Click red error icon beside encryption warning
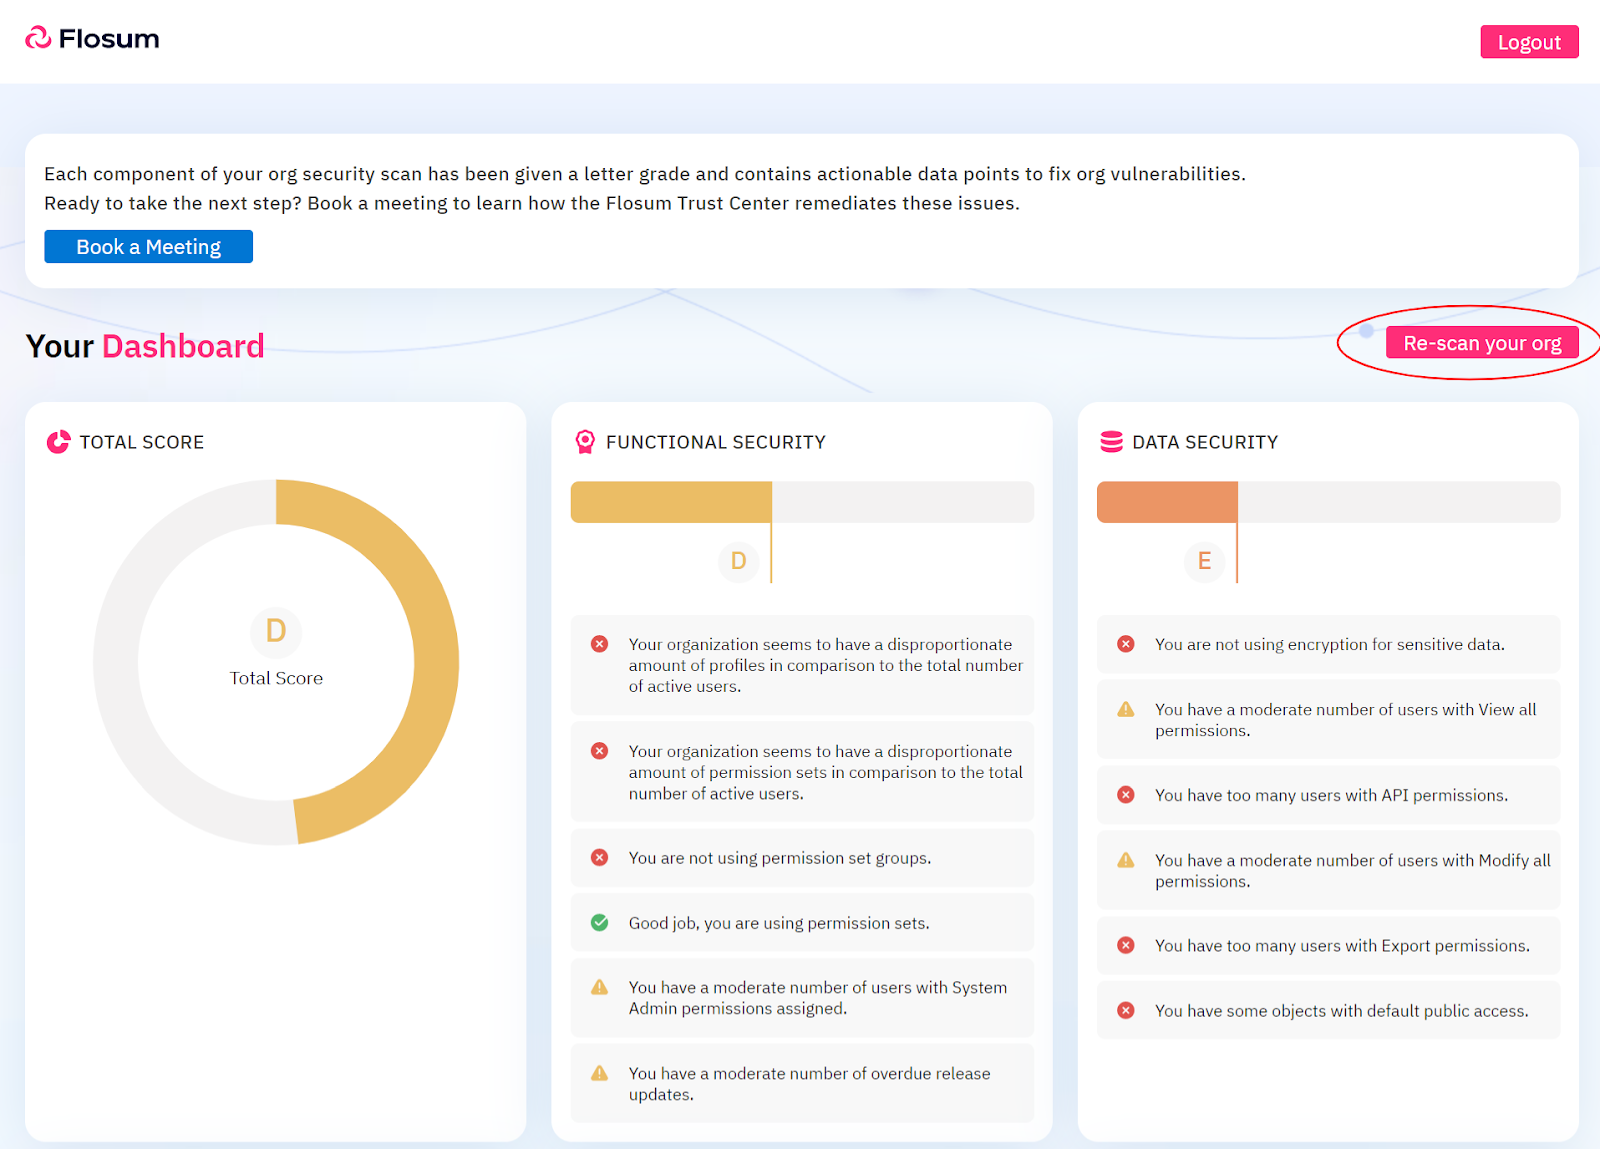This screenshot has width=1600, height=1149. click(1126, 644)
